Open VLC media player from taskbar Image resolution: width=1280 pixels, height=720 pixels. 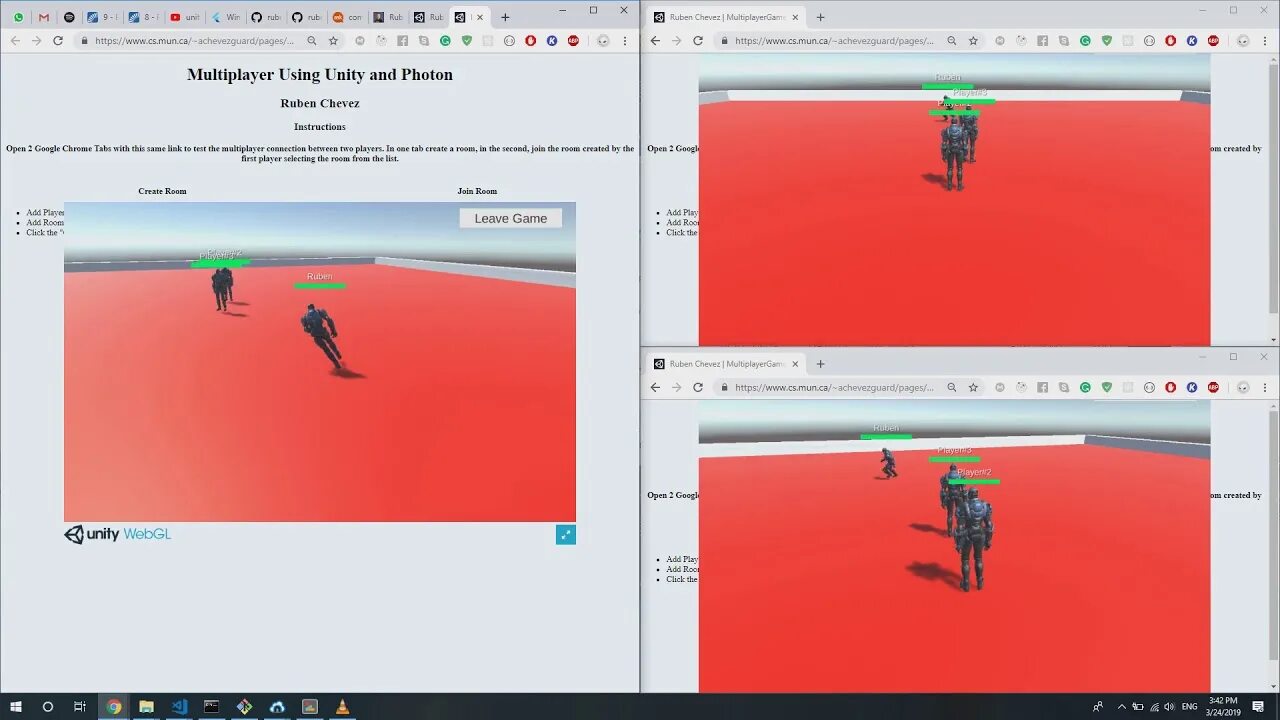(x=342, y=706)
